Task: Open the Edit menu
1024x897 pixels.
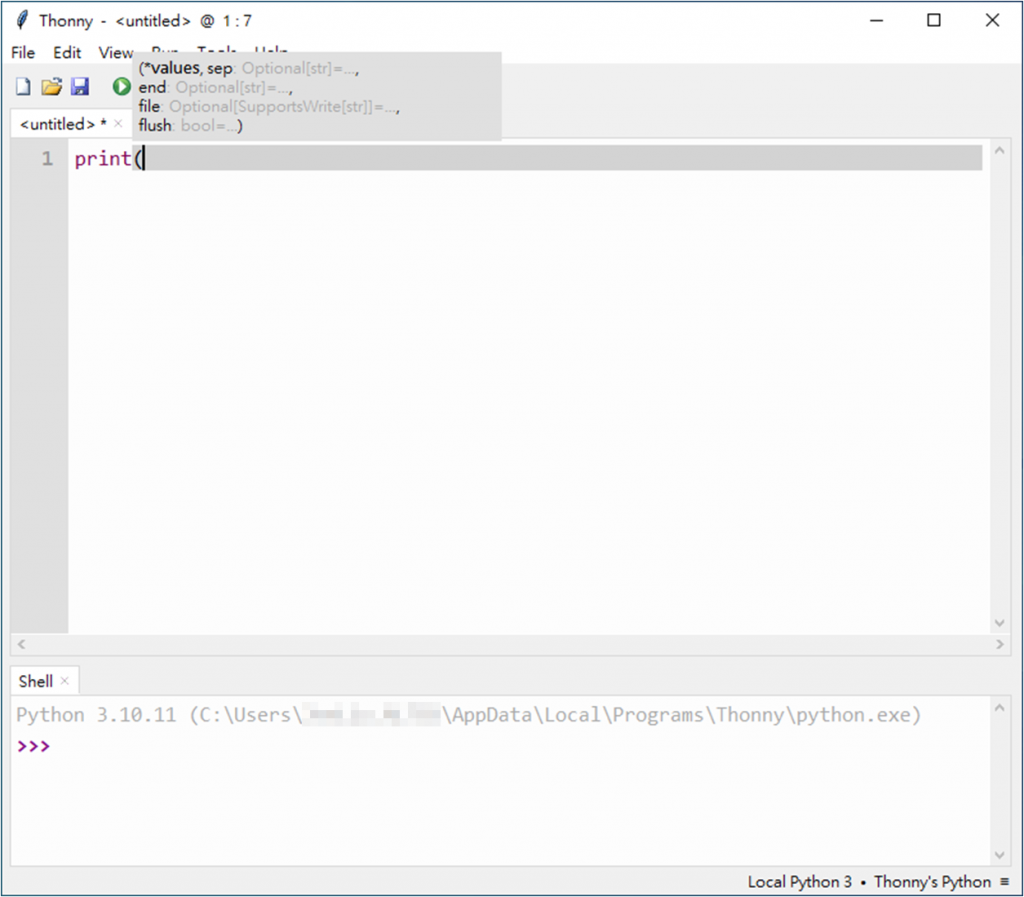Action: tap(67, 52)
